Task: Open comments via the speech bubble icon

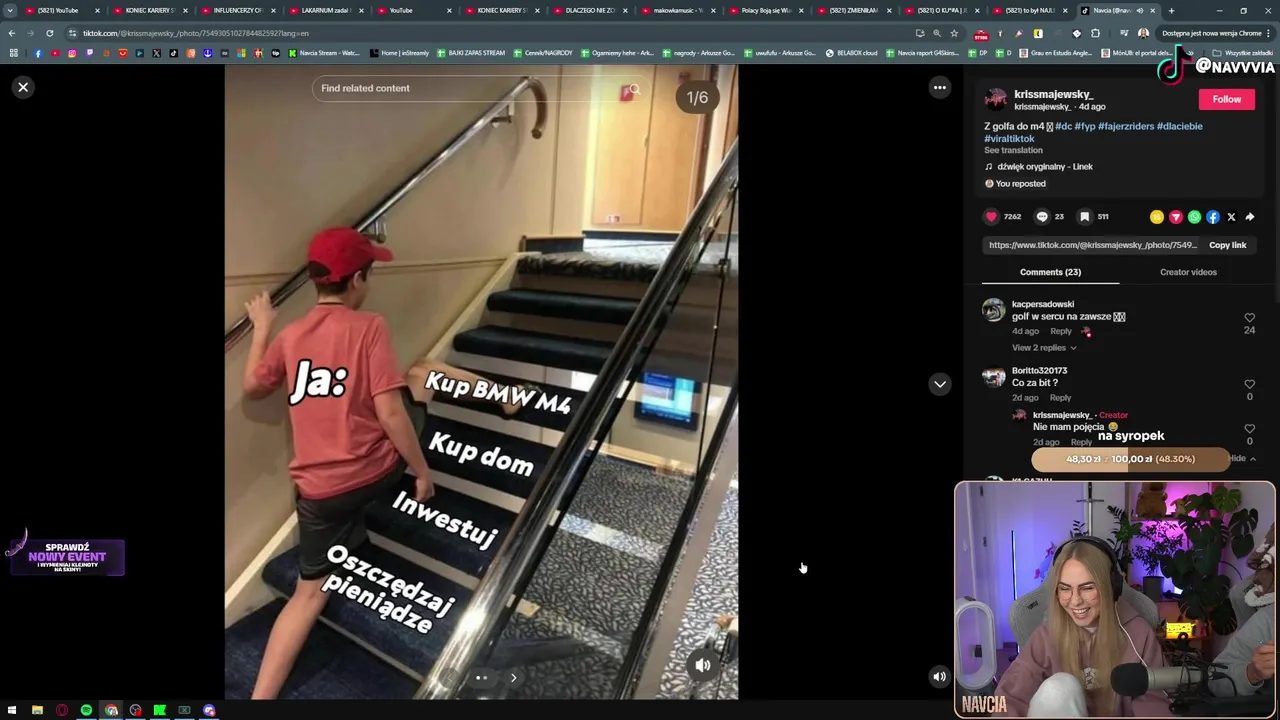Action: tap(1042, 216)
